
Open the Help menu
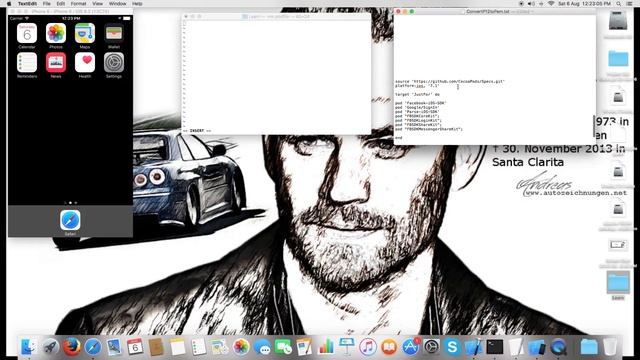coord(137,4)
